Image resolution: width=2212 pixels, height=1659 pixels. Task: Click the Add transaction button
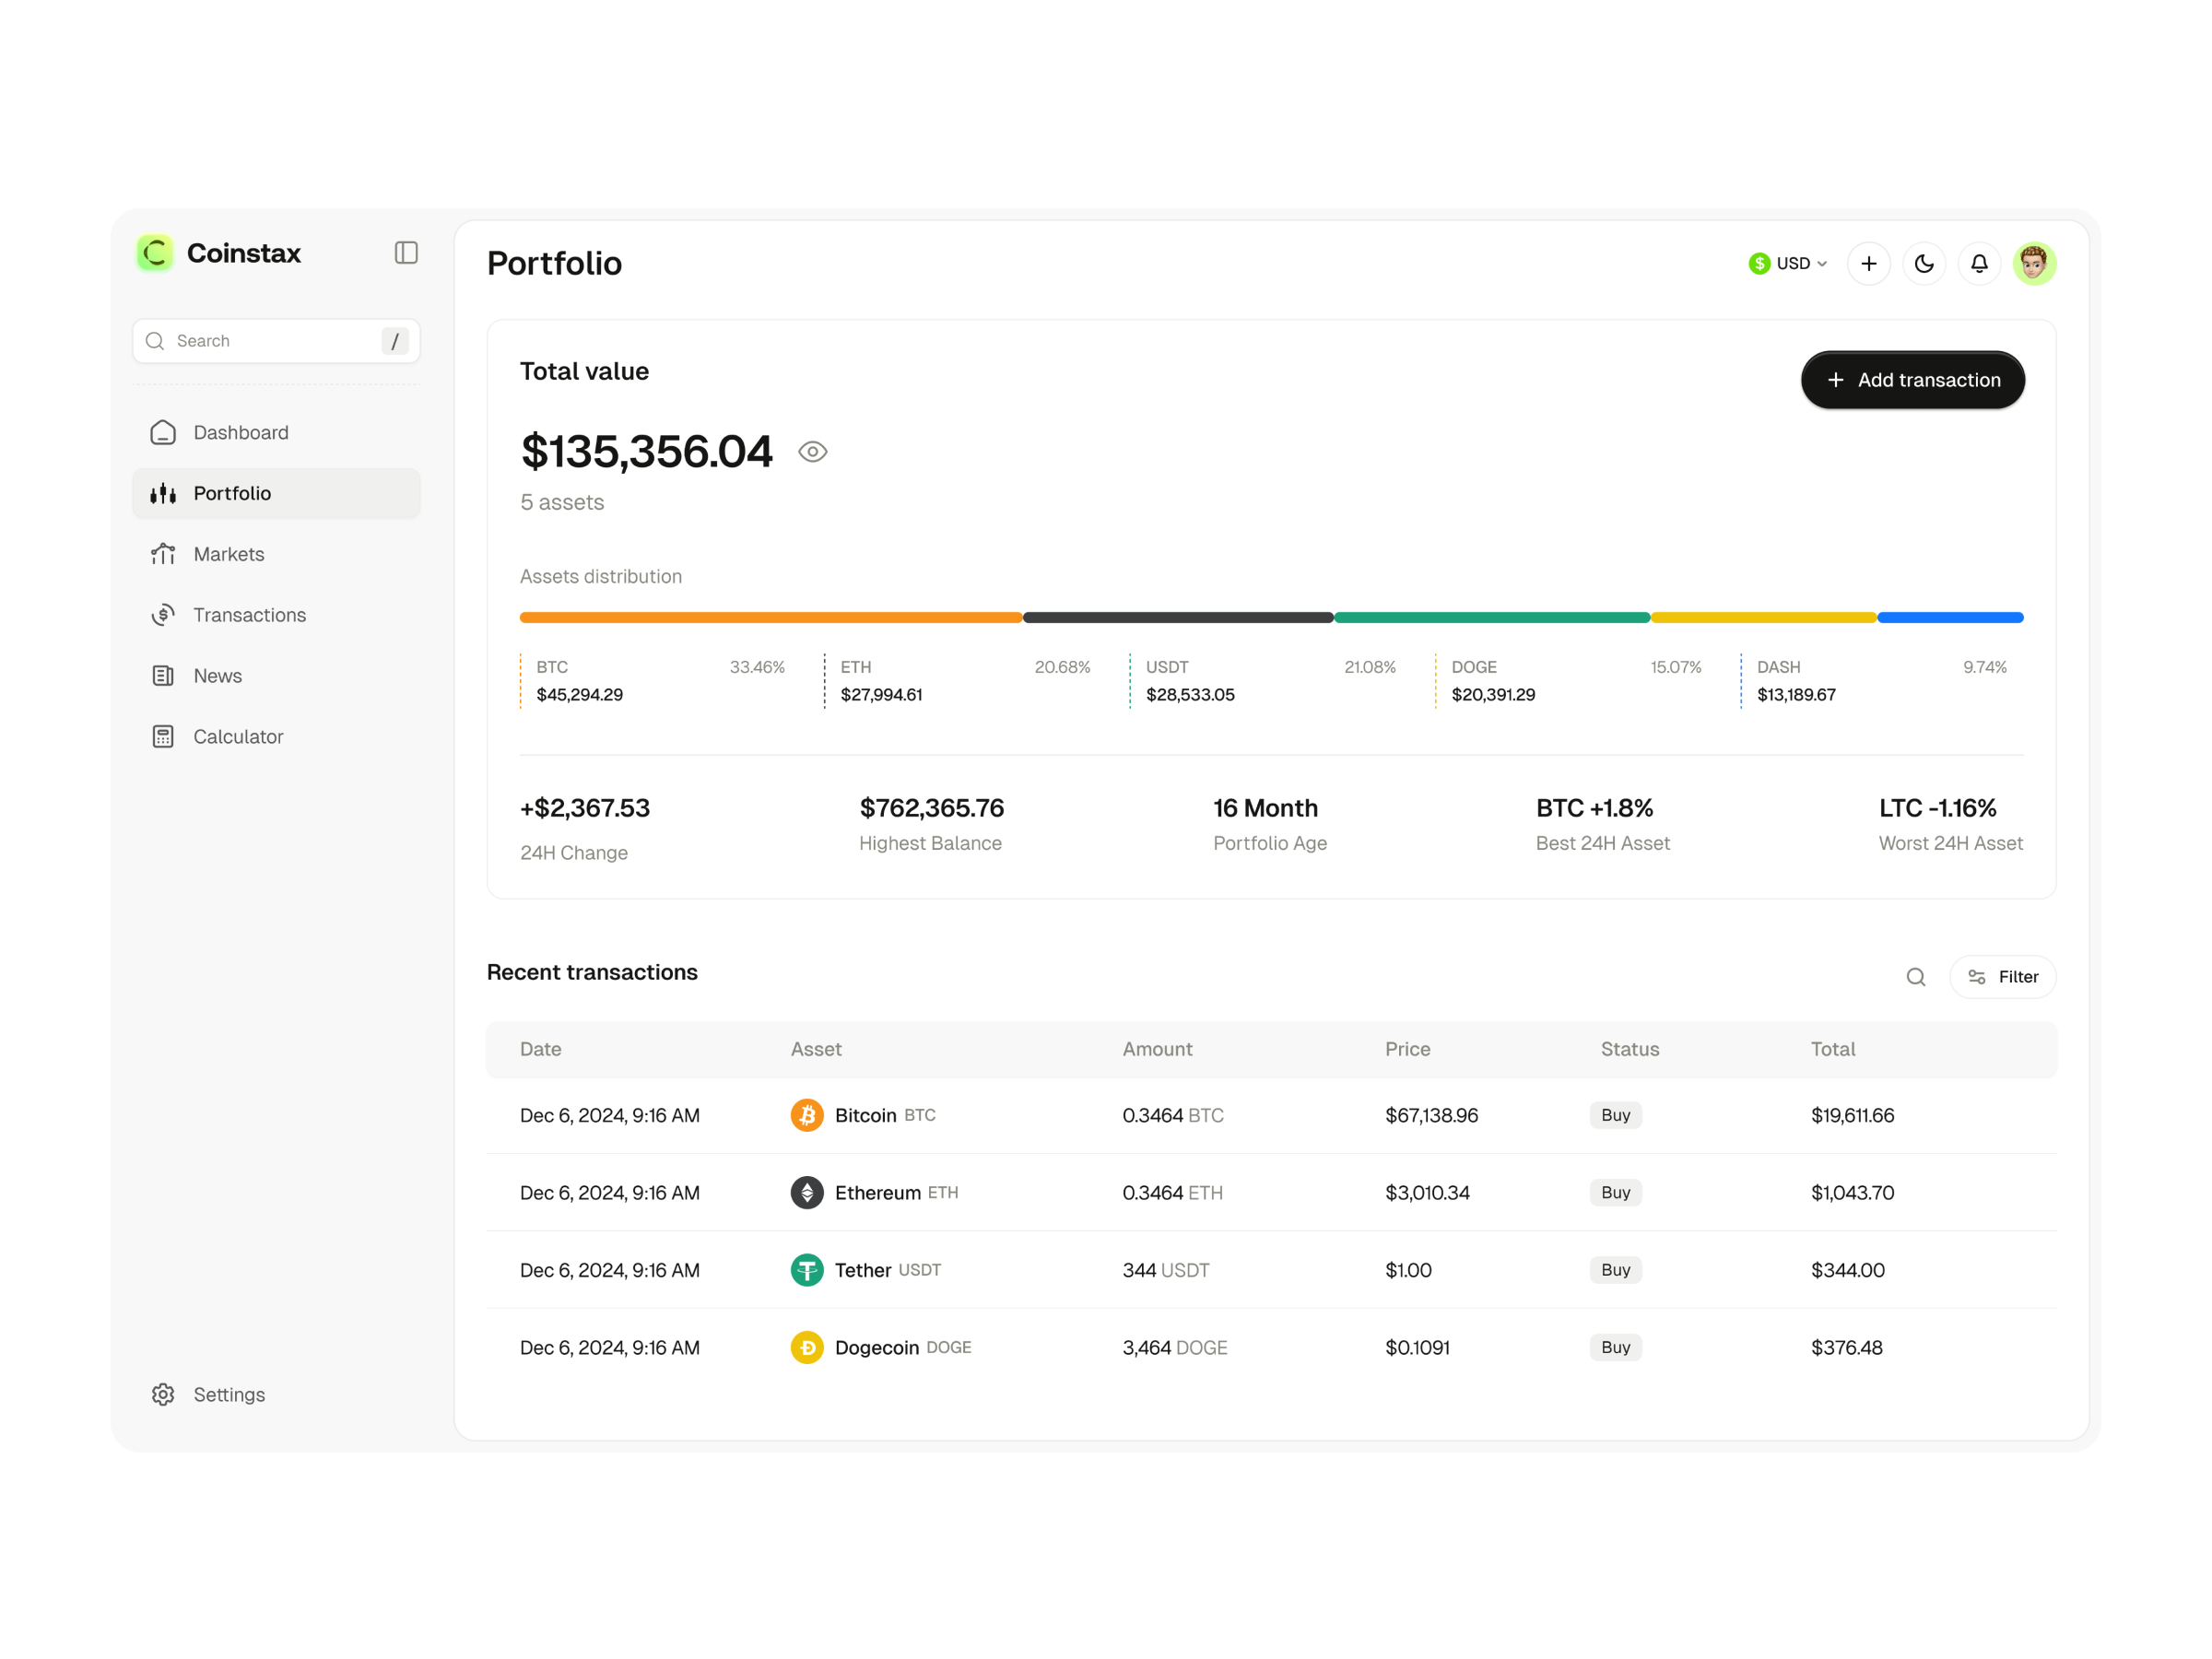pyautogui.click(x=1912, y=380)
